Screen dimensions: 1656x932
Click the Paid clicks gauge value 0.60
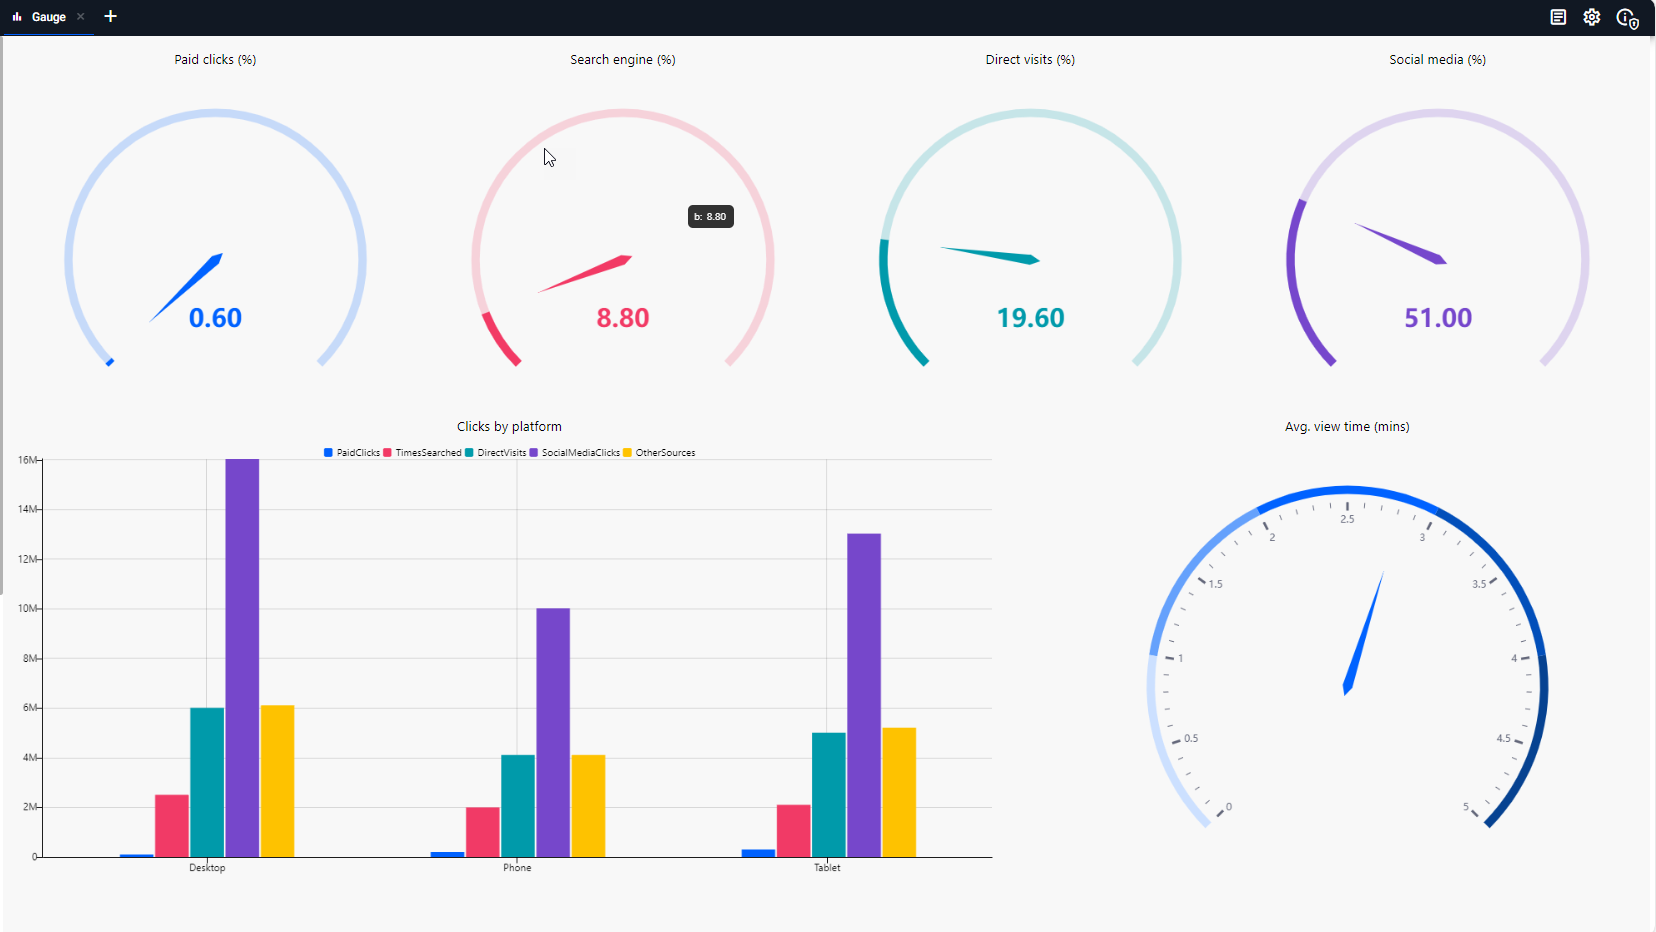[215, 318]
